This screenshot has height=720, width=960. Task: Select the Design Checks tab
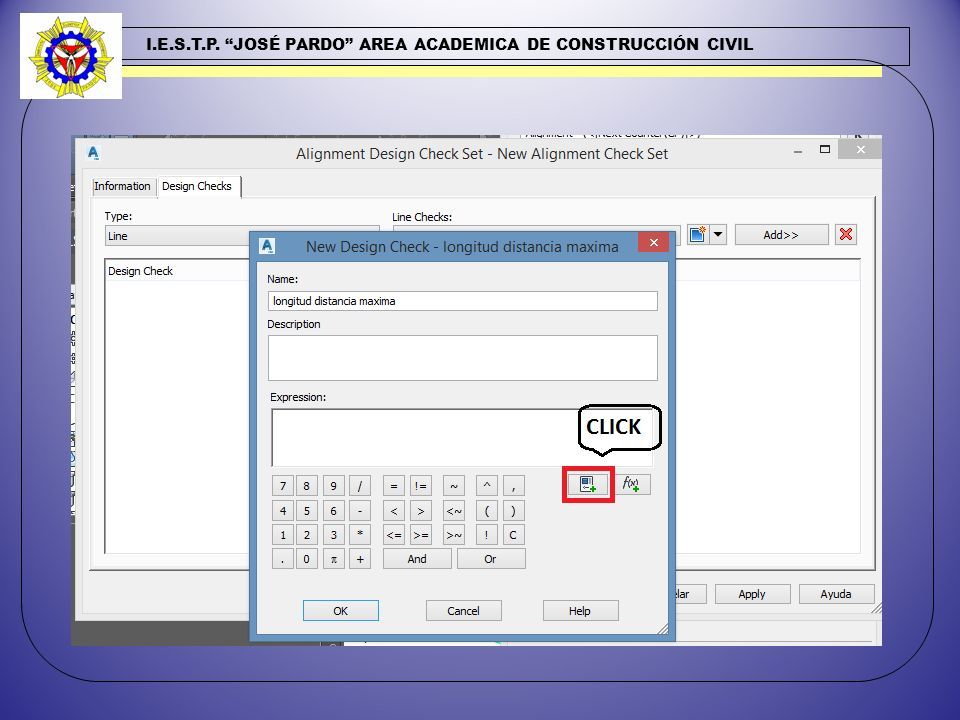point(197,186)
